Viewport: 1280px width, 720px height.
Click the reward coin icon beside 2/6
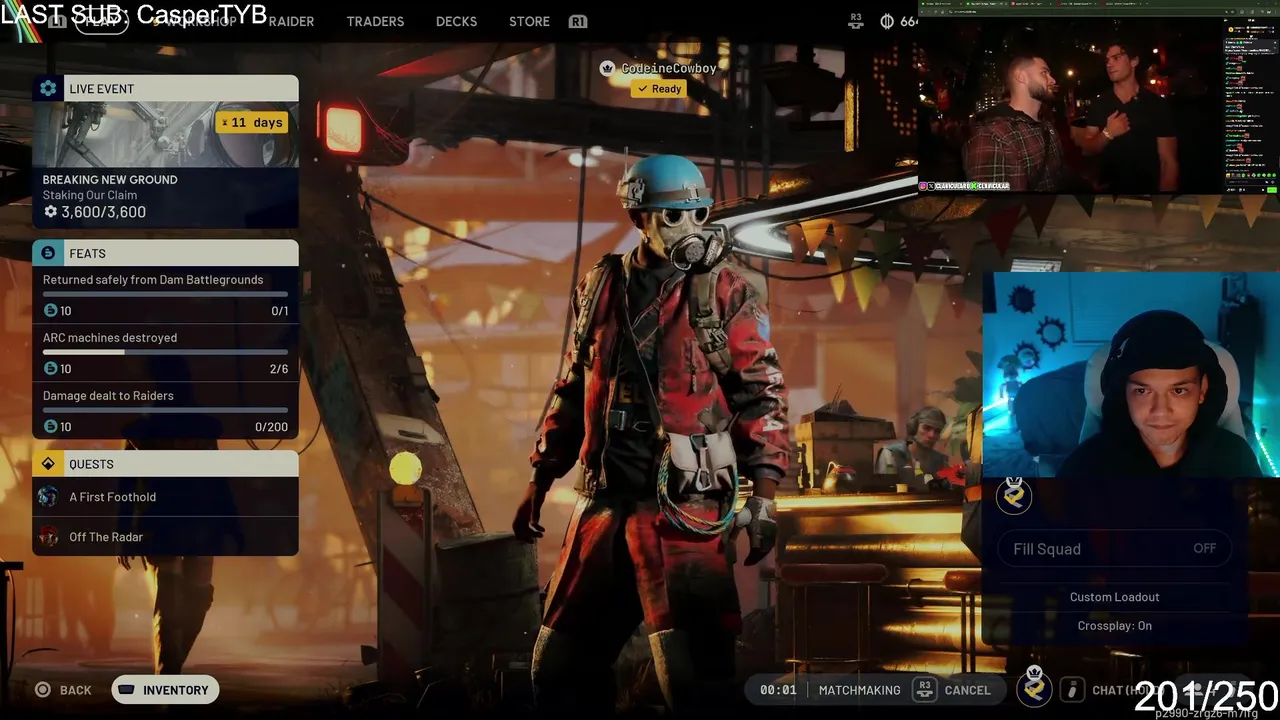coord(50,369)
